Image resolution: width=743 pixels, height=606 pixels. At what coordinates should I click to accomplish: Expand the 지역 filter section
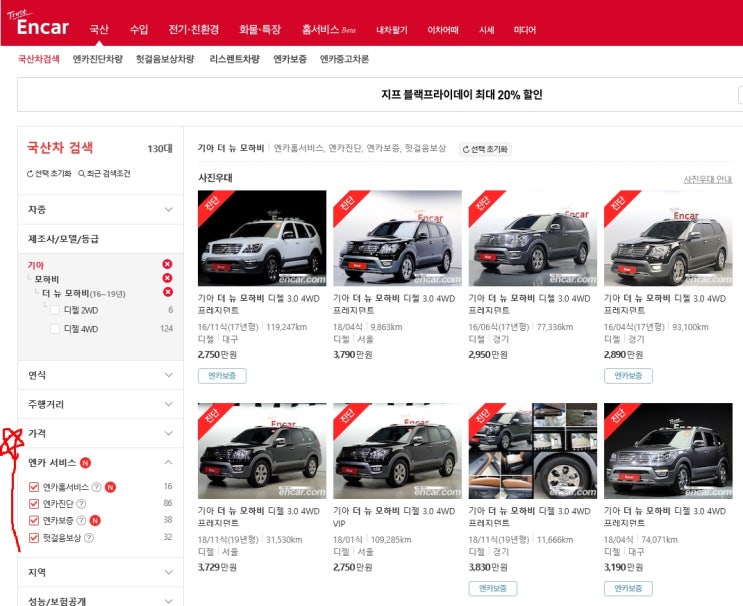click(x=100, y=572)
